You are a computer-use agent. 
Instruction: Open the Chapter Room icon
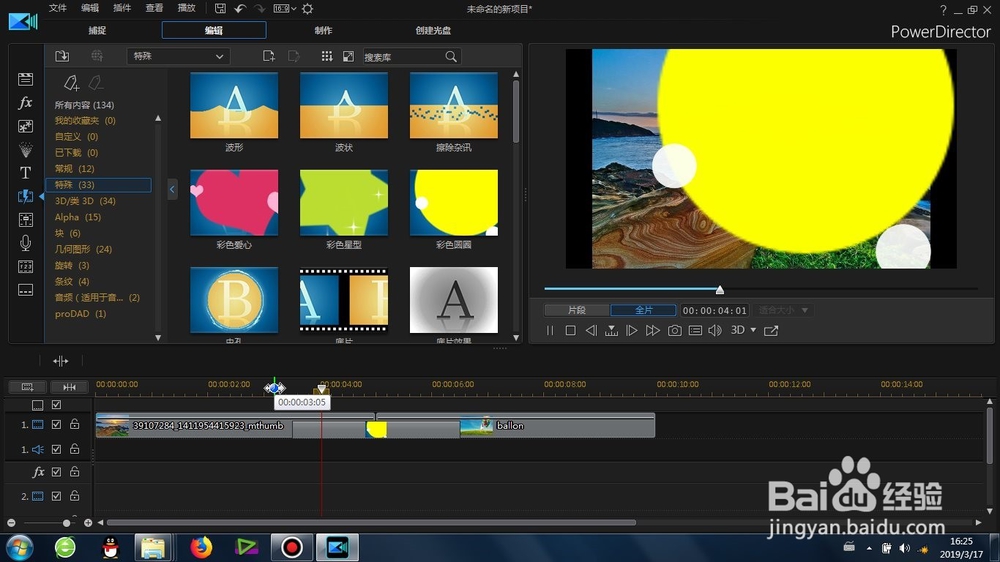point(26,267)
